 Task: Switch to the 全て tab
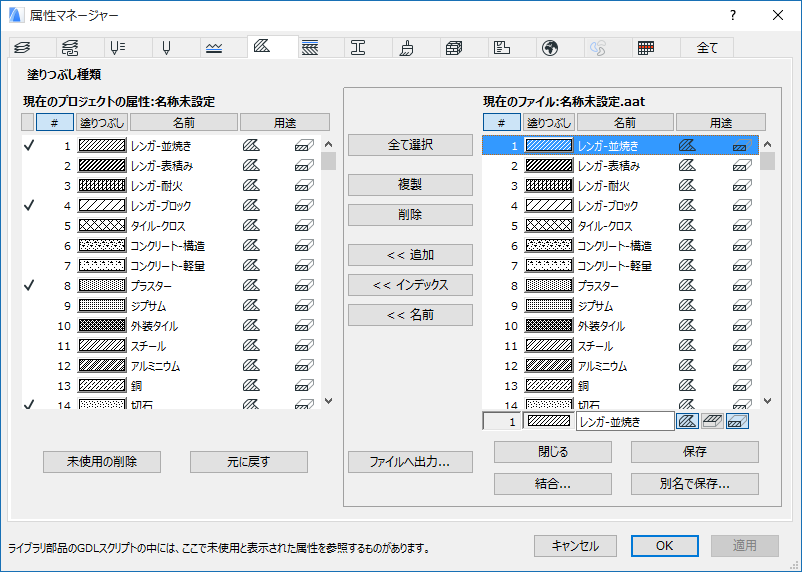pyautogui.click(x=707, y=48)
